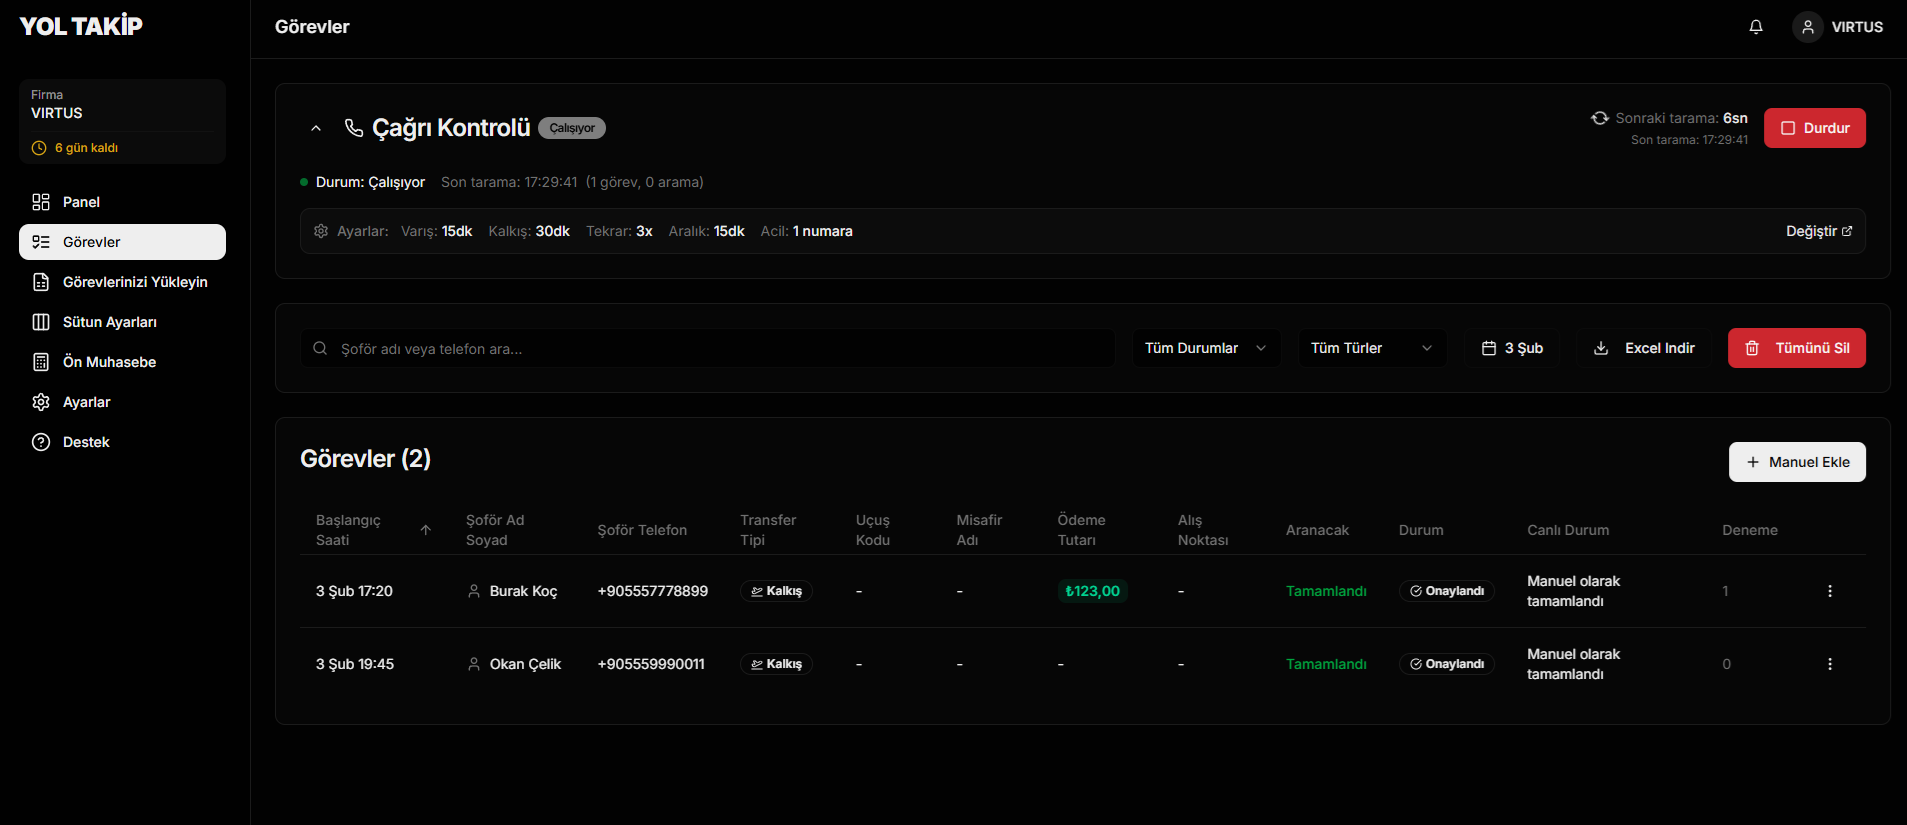Click the three-dot menu for Burak Koç
Image resolution: width=1907 pixels, height=825 pixels.
1829,591
